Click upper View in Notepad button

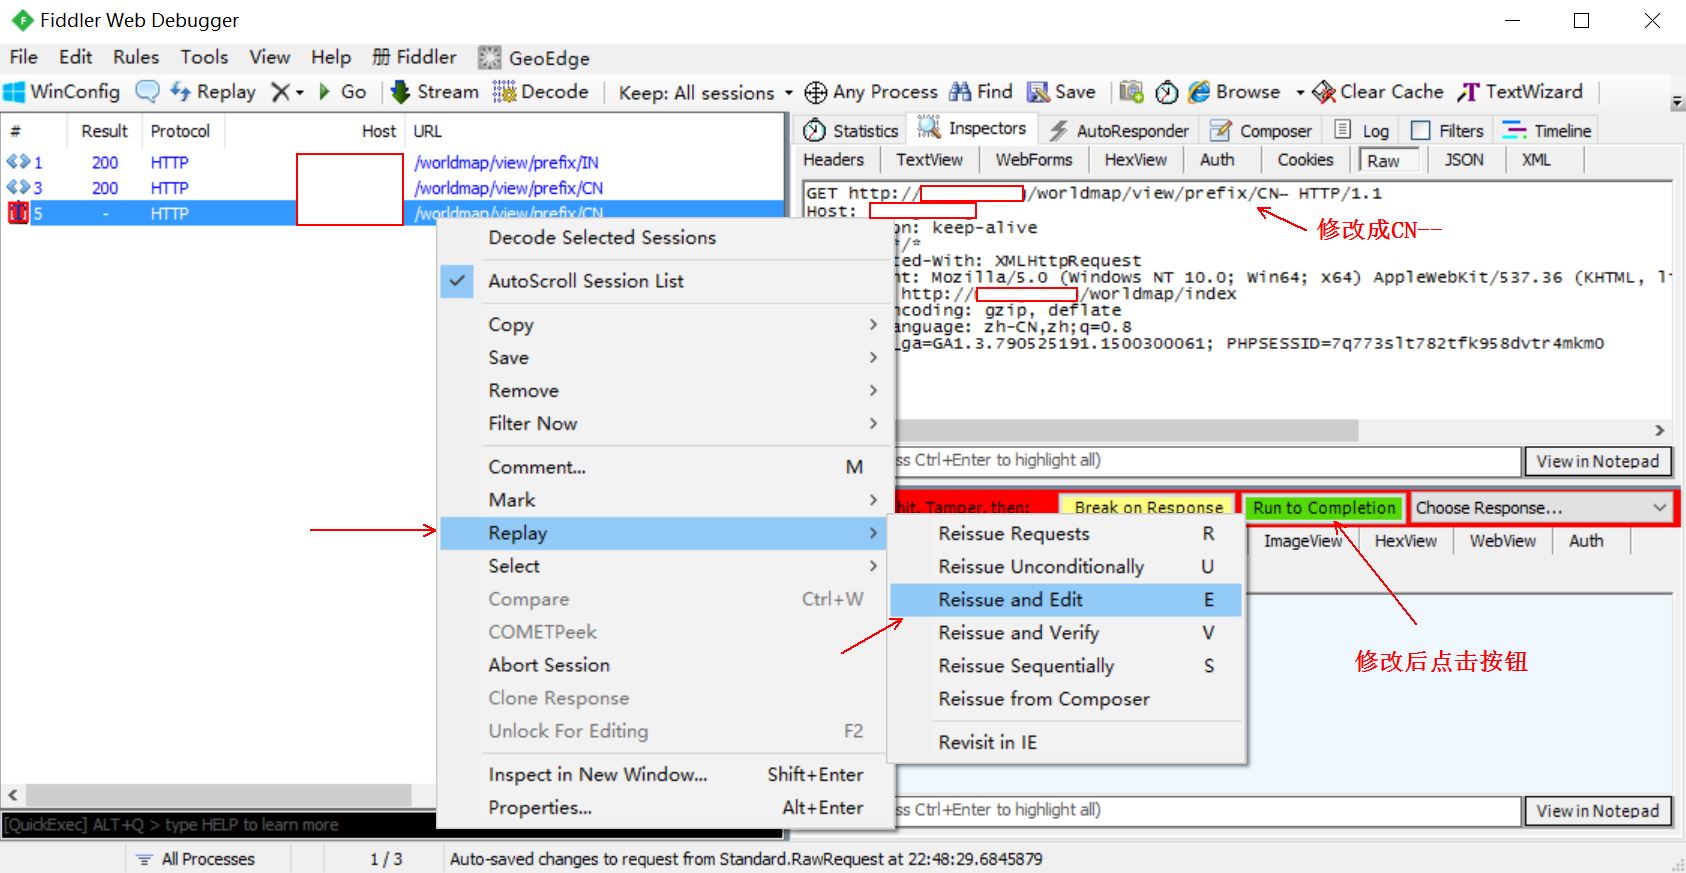click(1597, 461)
